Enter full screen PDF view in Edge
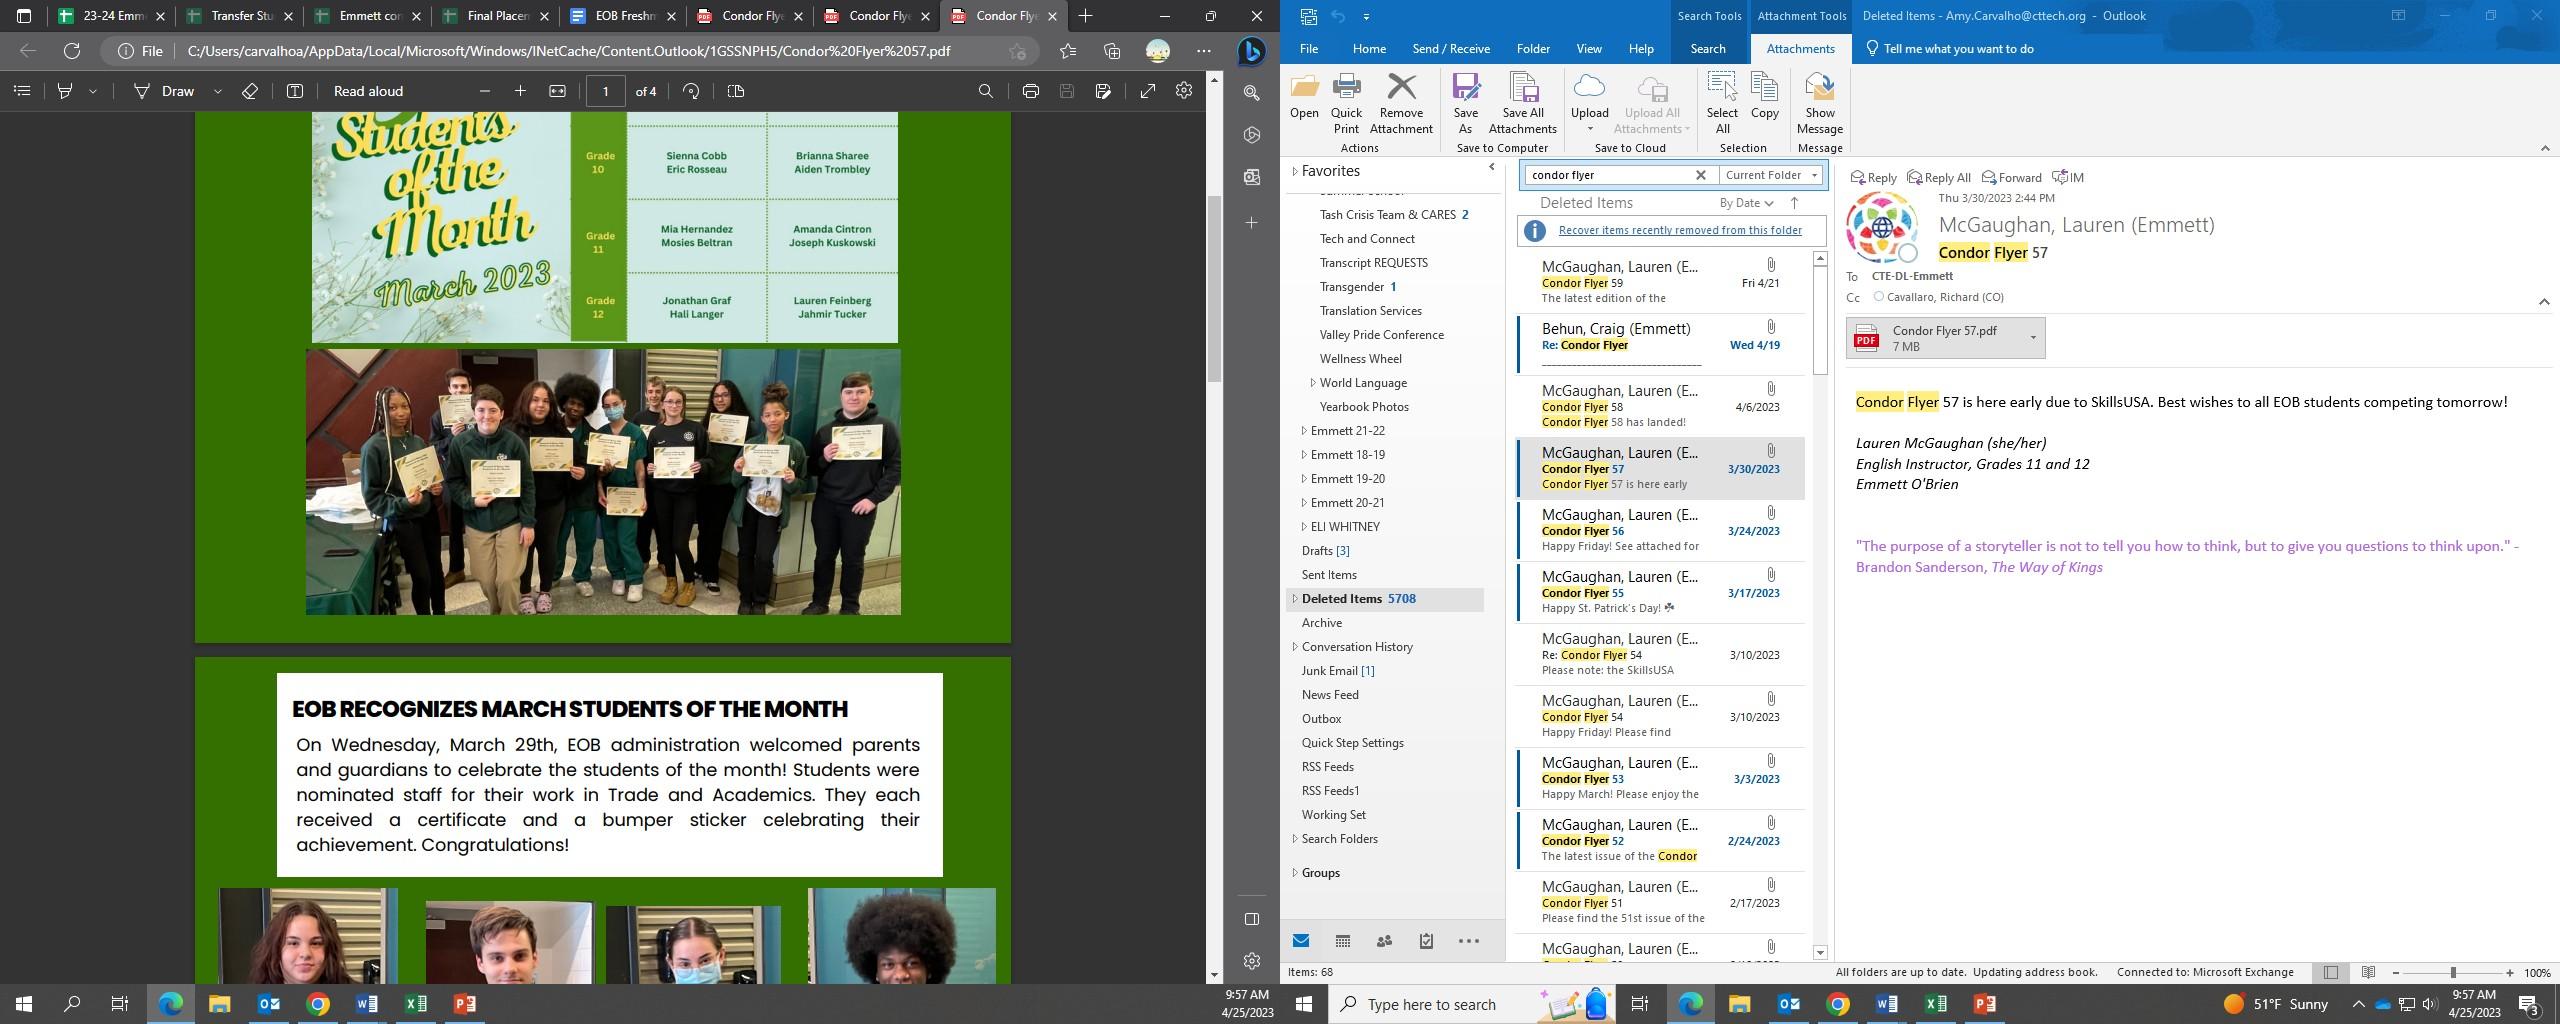The height and width of the screenshot is (1024, 2560). pyautogui.click(x=1148, y=91)
